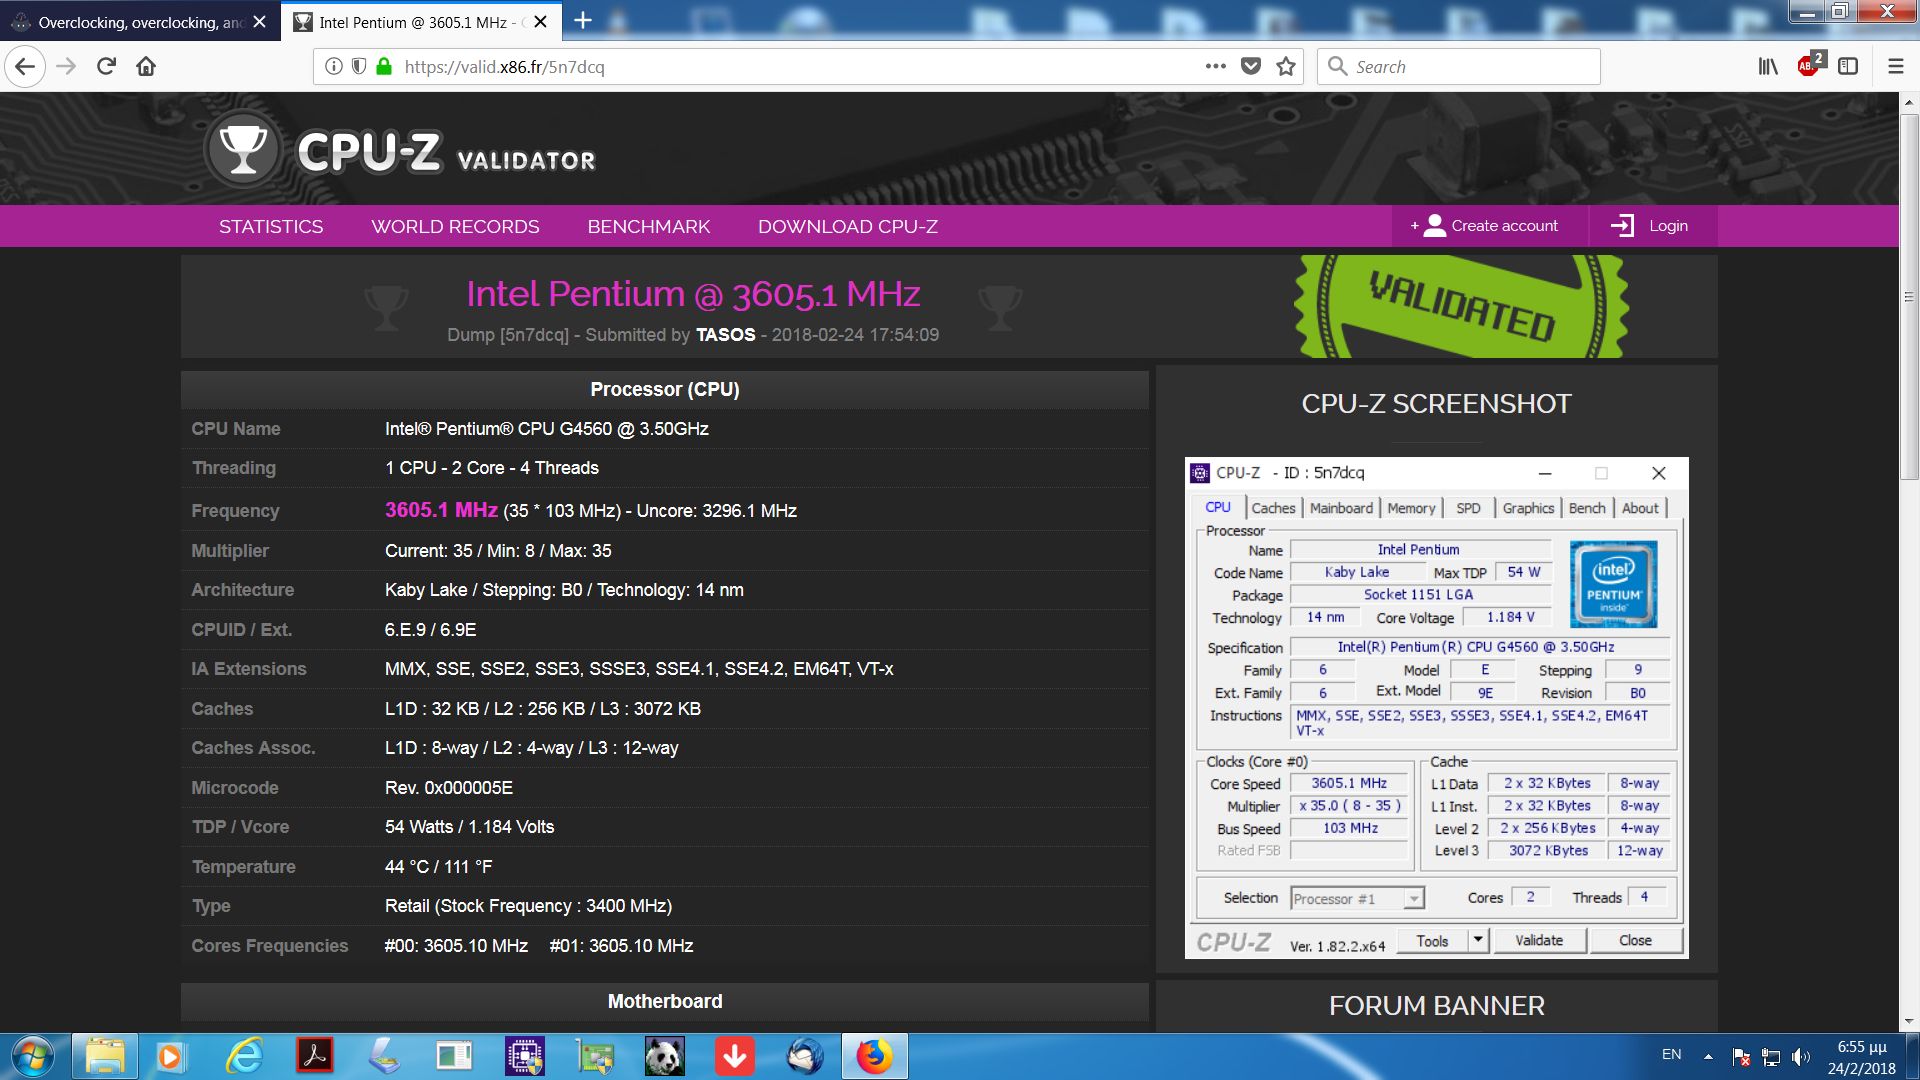Click the Search box in Firefox toolbar

[x=1459, y=67]
